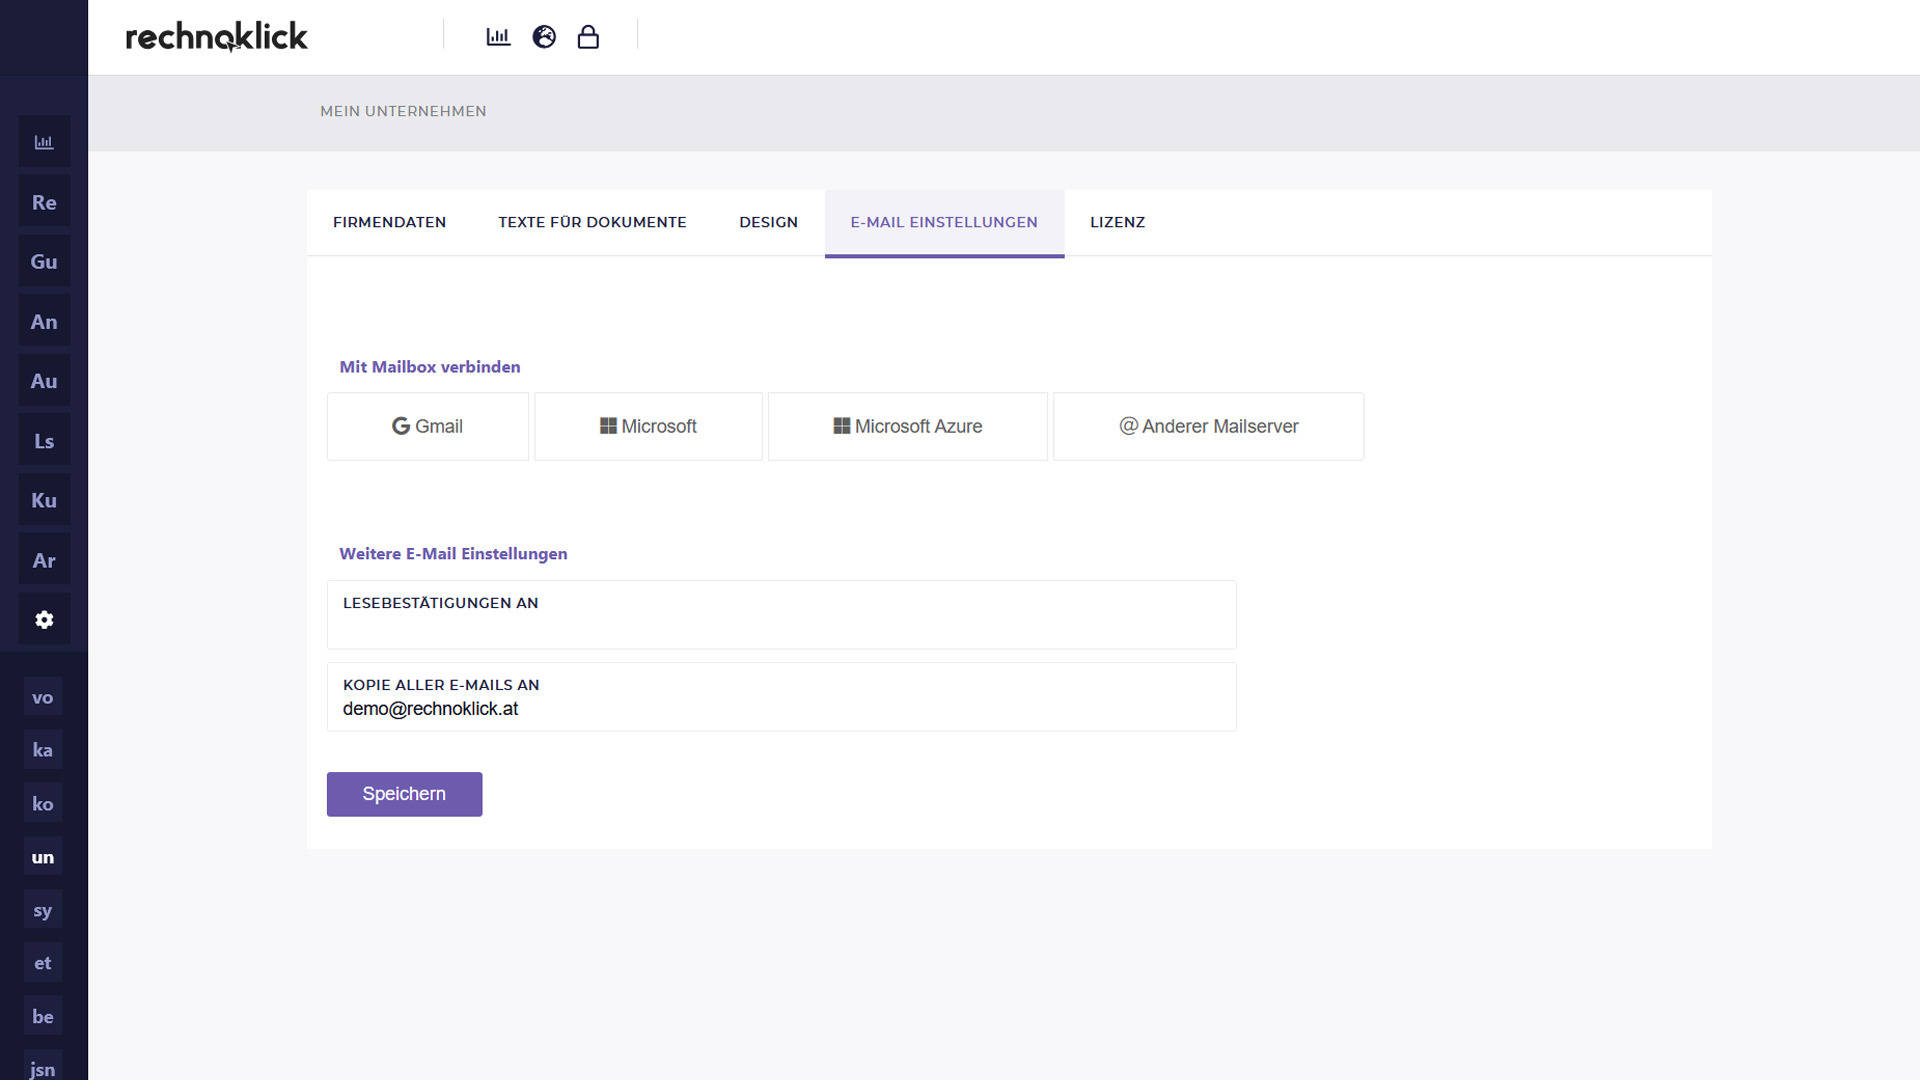Click the rechnoklick logo
This screenshot has height=1080, width=1920.
pyautogui.click(x=216, y=37)
